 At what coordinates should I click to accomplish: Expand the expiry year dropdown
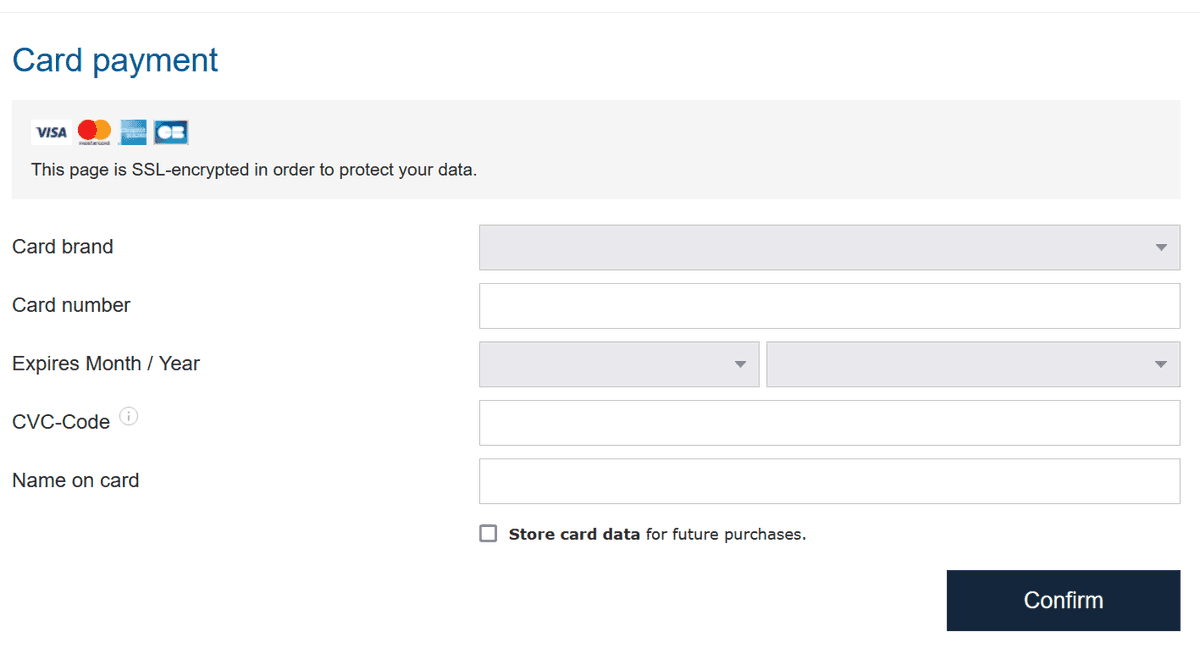coord(972,364)
